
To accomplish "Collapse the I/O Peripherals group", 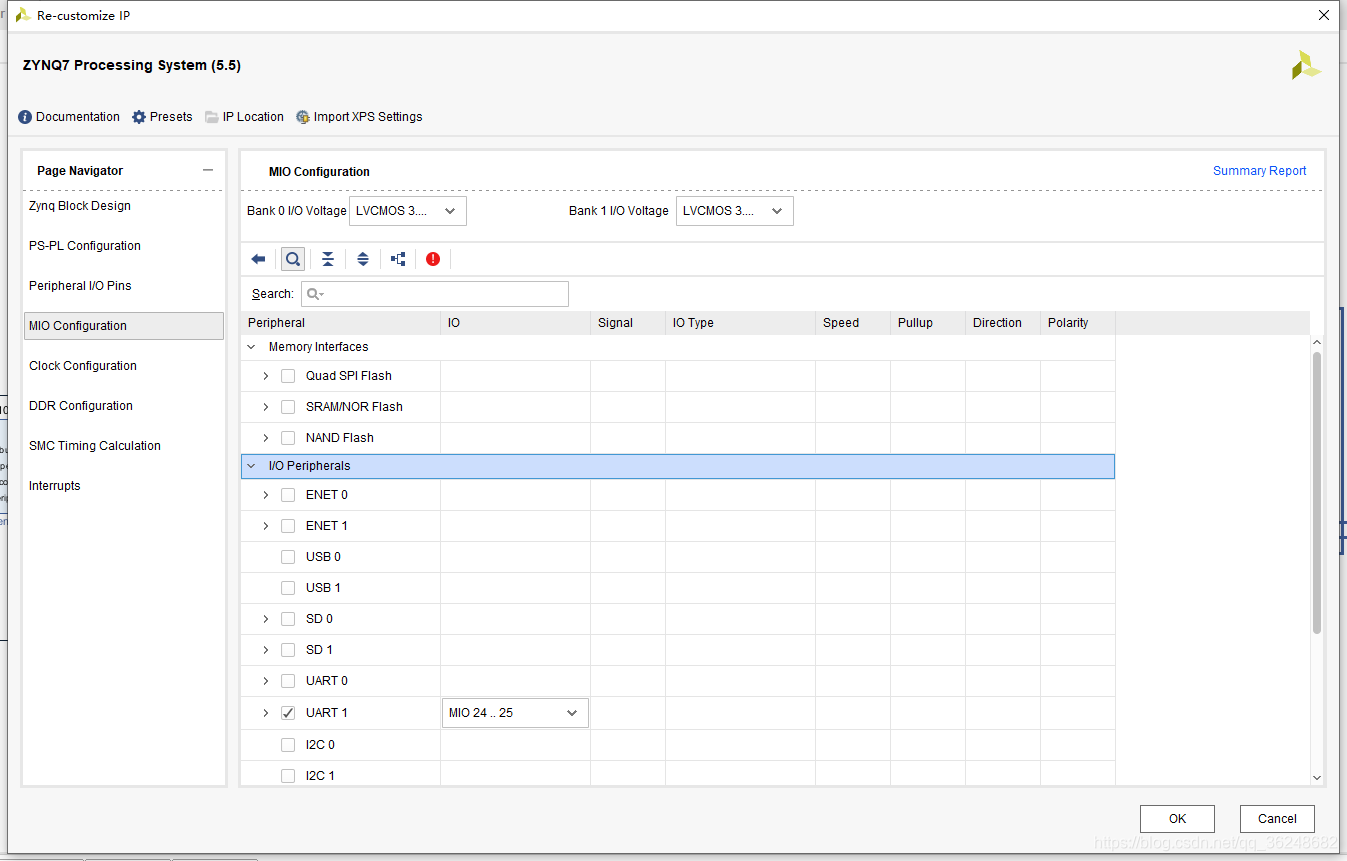I will (251, 466).
